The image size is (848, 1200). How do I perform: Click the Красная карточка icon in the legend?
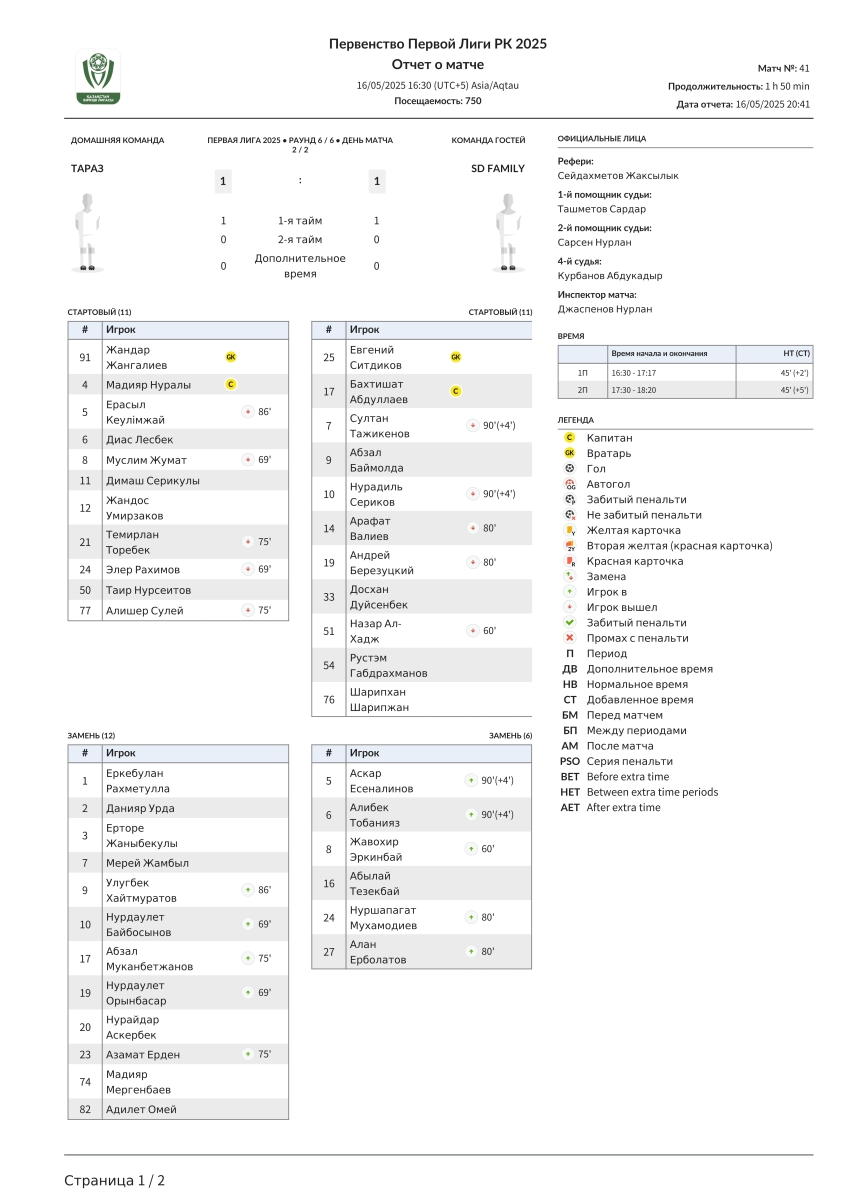coord(570,561)
